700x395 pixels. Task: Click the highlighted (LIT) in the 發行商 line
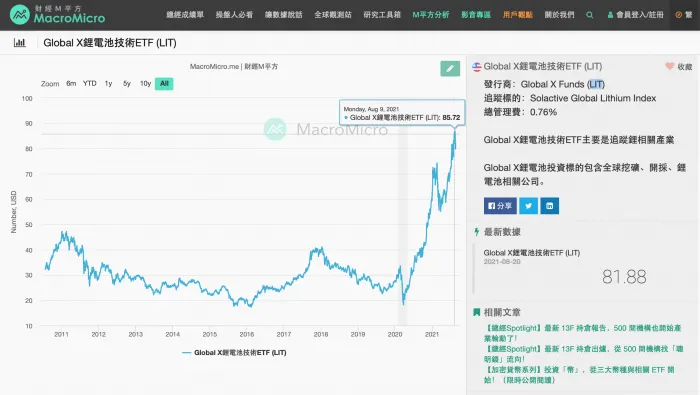coord(596,84)
